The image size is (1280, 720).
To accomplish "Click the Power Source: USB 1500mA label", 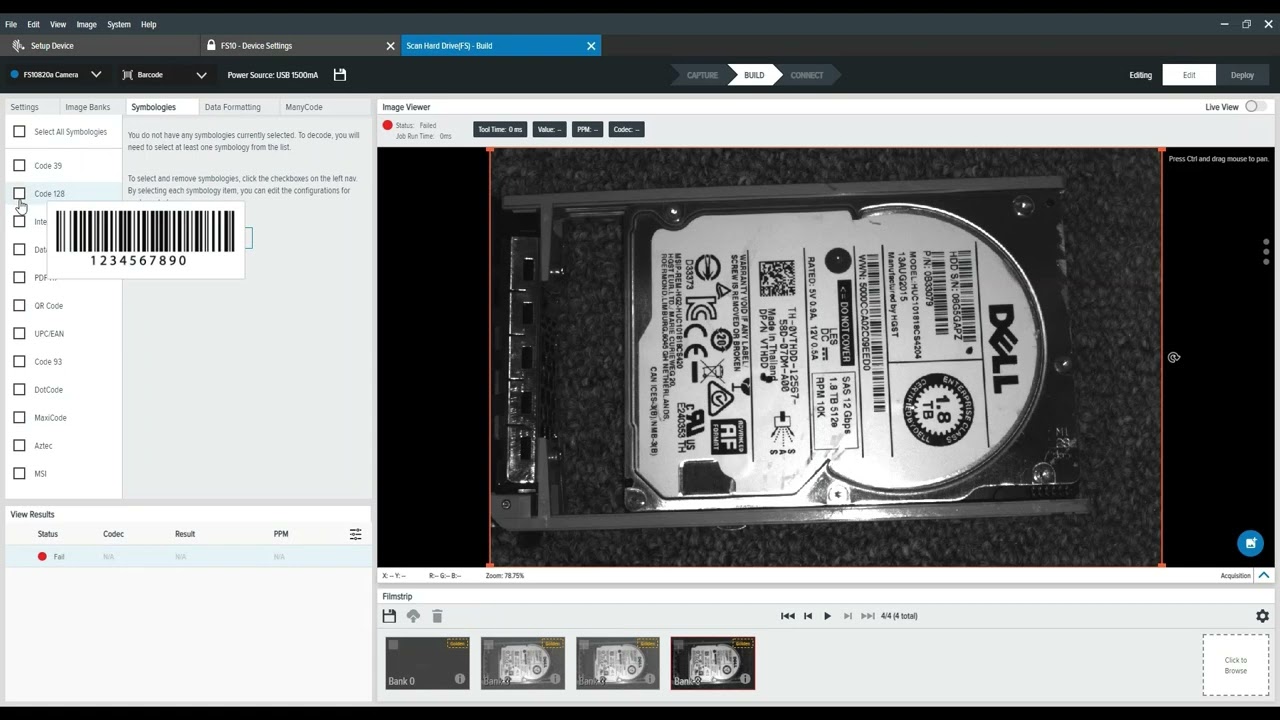I will (x=273, y=75).
